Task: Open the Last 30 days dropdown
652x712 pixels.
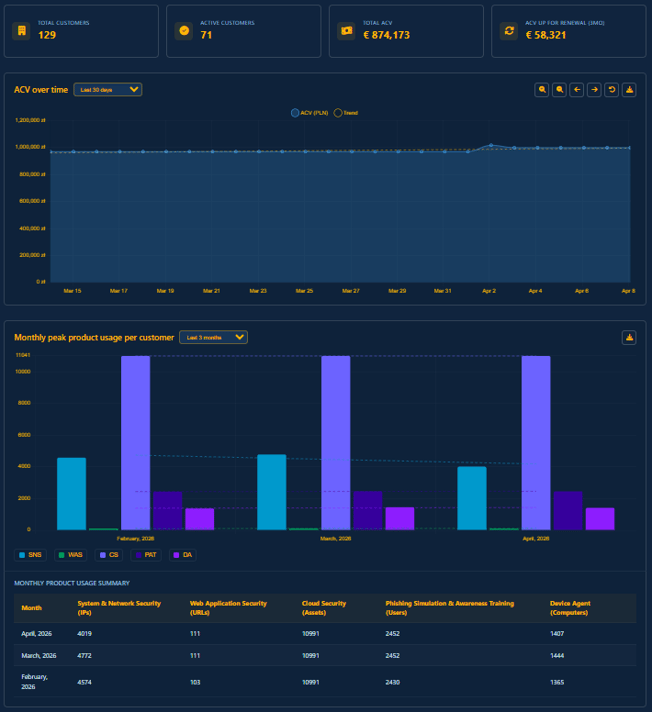Action: (x=108, y=90)
